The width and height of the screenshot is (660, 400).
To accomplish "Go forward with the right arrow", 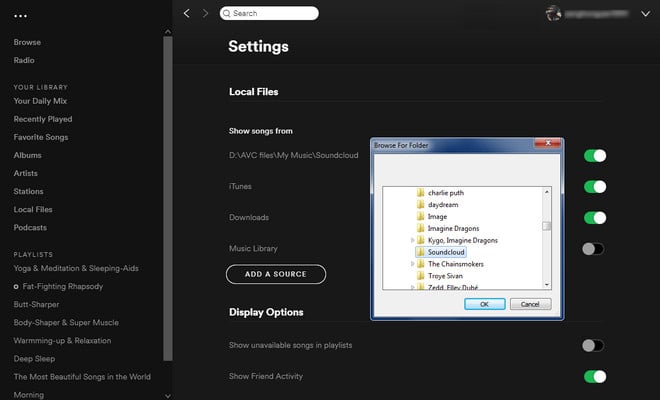I will click(x=205, y=13).
